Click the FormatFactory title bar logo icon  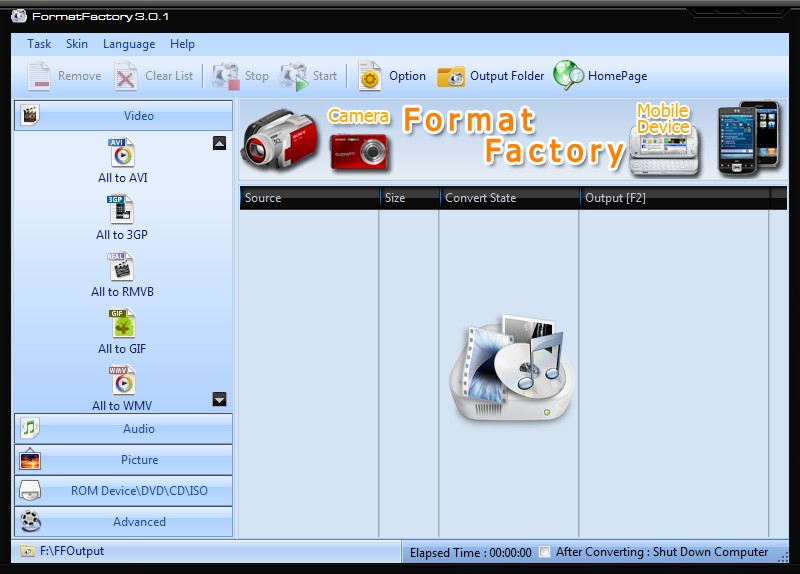(19, 16)
